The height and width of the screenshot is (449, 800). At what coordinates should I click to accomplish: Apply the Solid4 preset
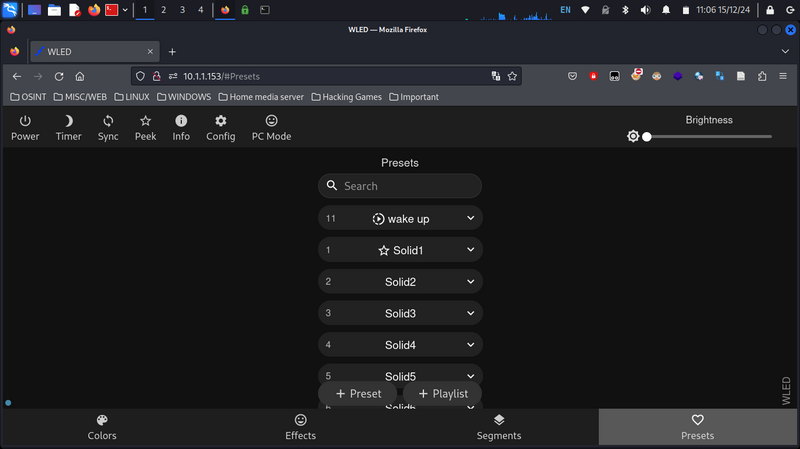coord(400,345)
